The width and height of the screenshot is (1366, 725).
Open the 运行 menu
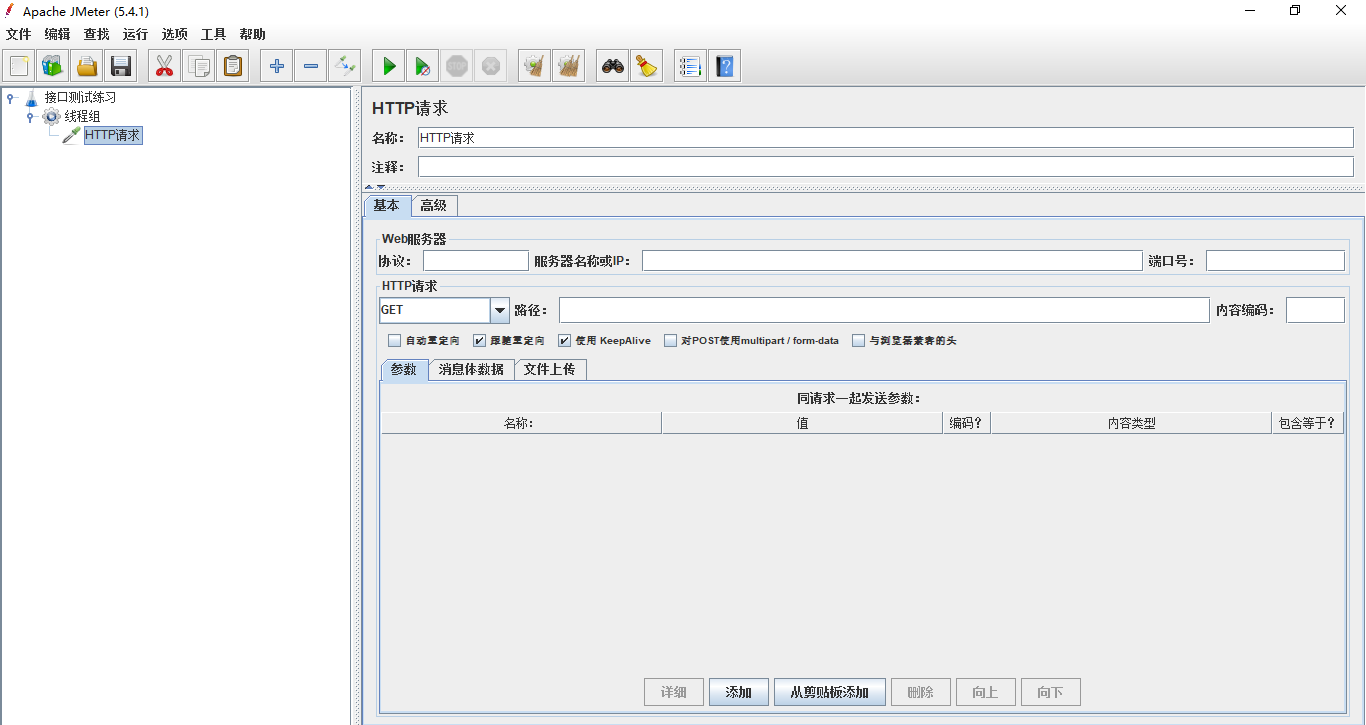tap(136, 34)
